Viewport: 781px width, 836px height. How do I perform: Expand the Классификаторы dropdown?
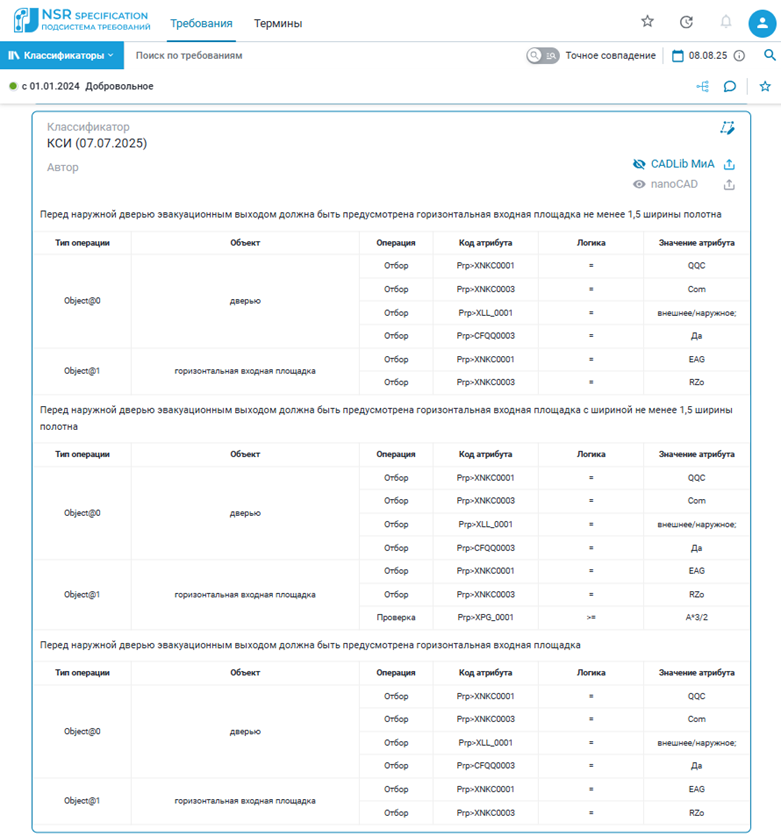pos(61,56)
